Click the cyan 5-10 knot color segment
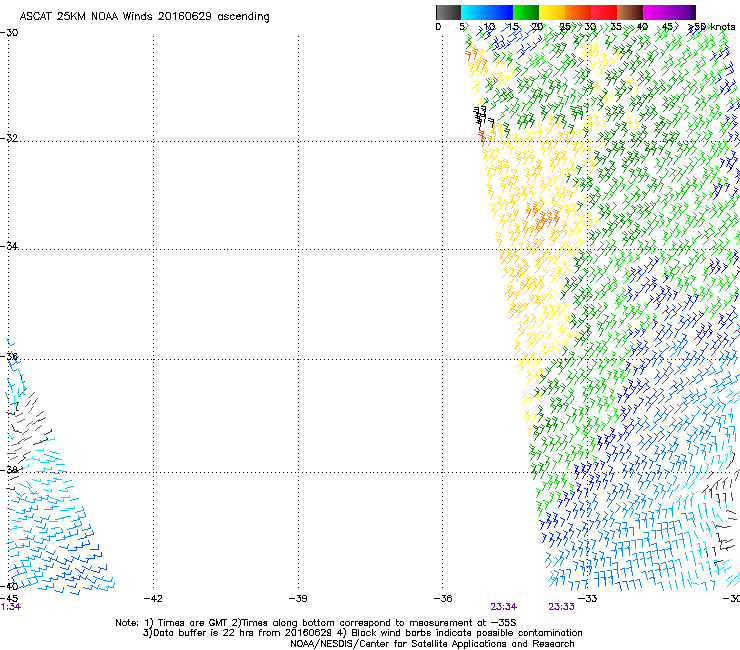 tap(473, 12)
